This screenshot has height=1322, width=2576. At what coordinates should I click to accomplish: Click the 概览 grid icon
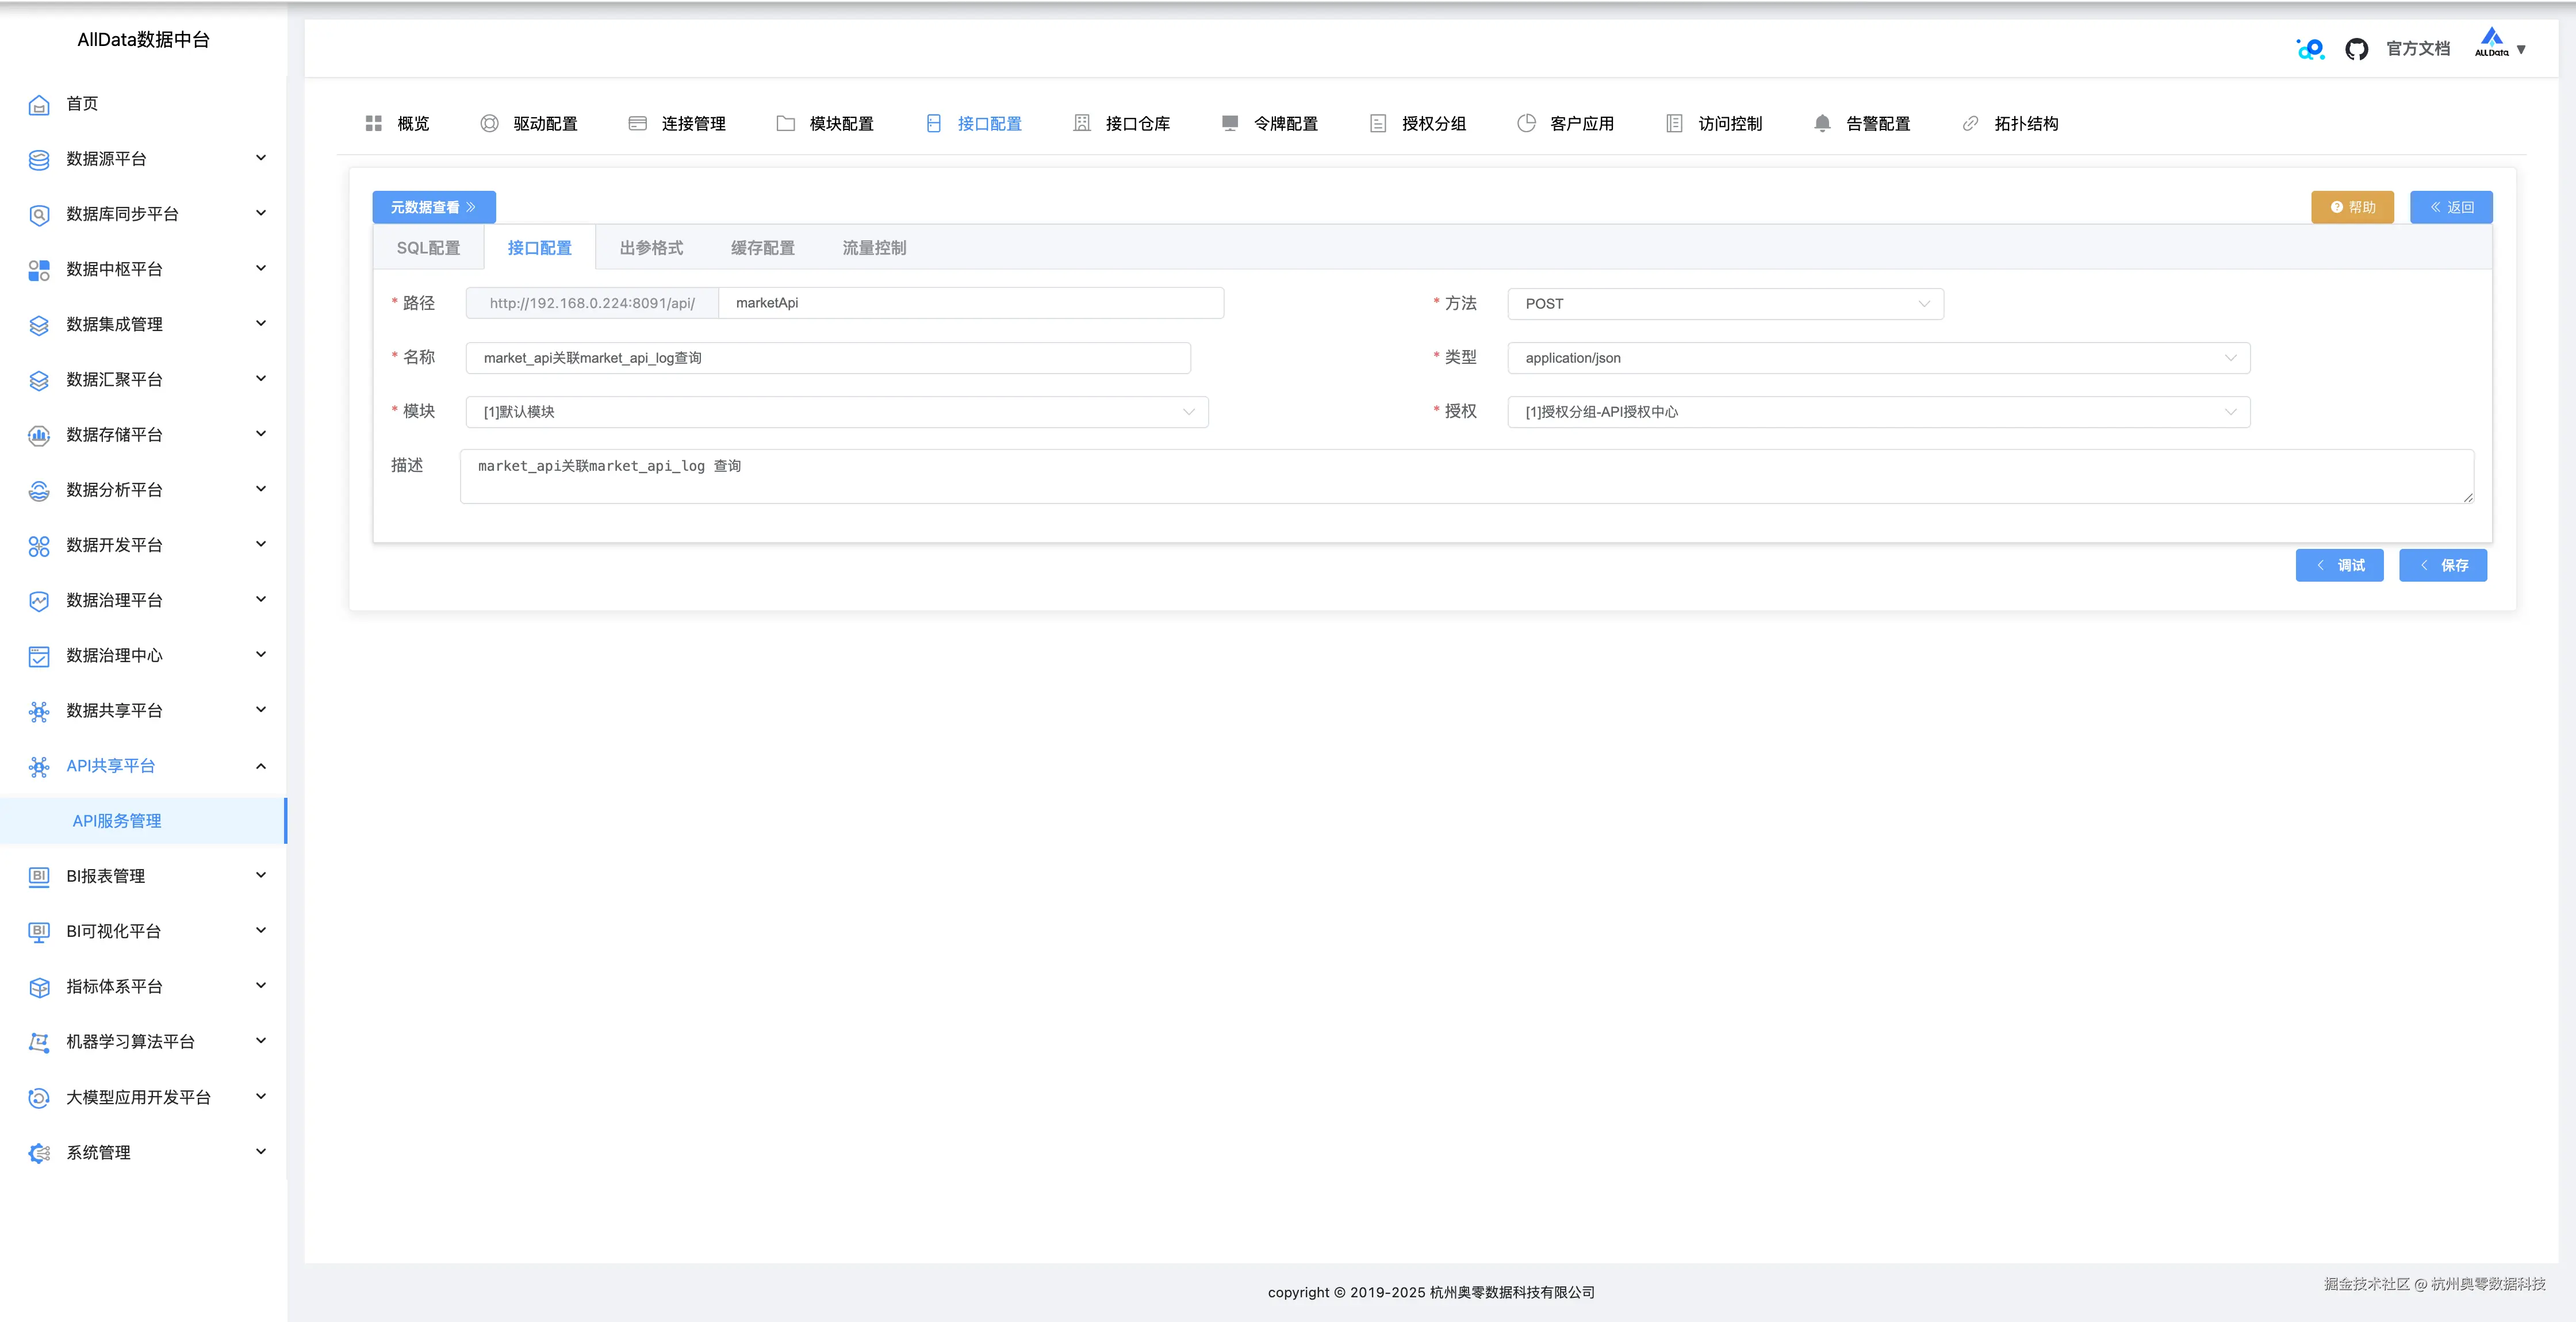(374, 123)
